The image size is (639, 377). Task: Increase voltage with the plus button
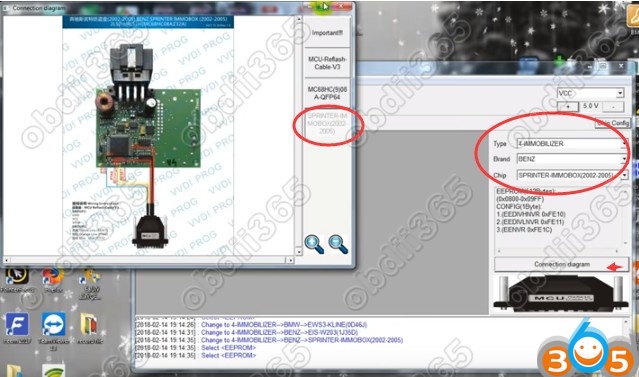tap(568, 106)
